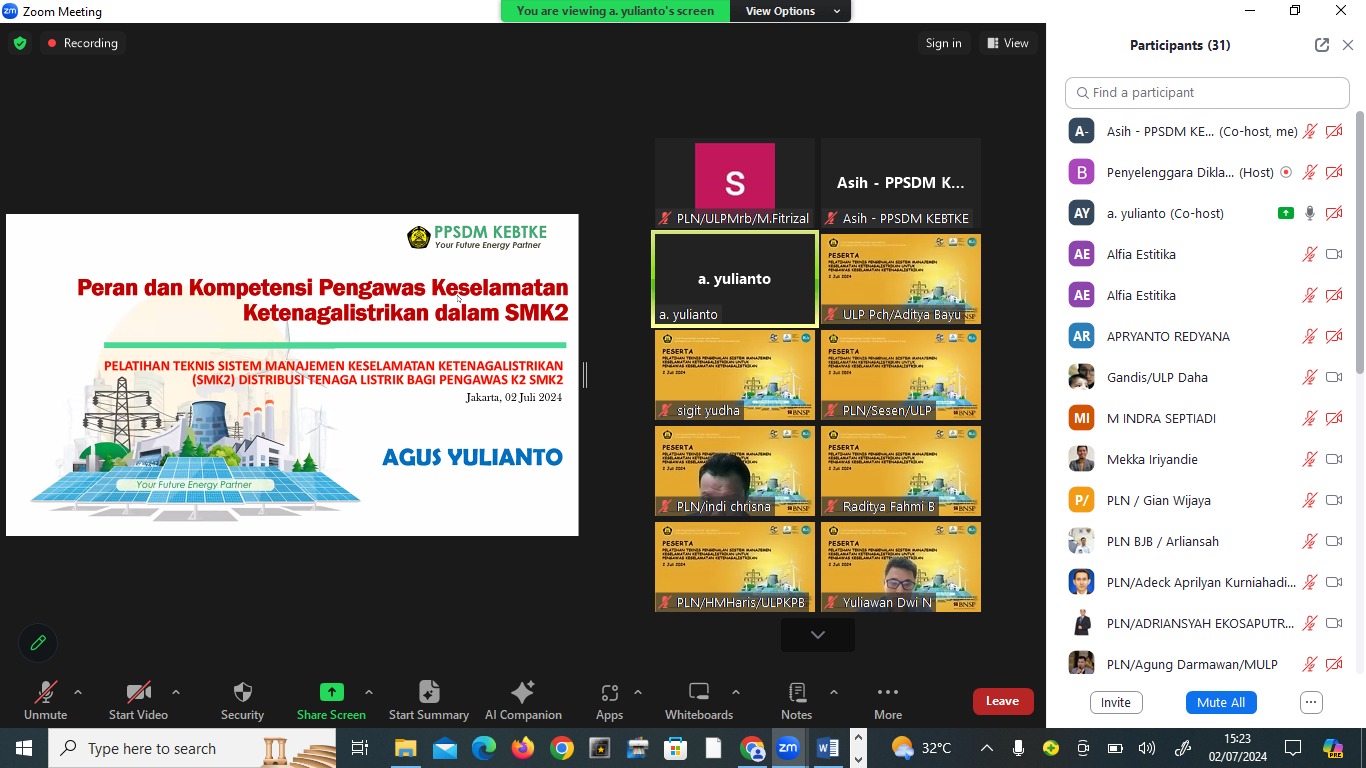Viewport: 1366px width, 768px height.
Task: Open Microsoft Word from taskbar
Action: pos(827,748)
